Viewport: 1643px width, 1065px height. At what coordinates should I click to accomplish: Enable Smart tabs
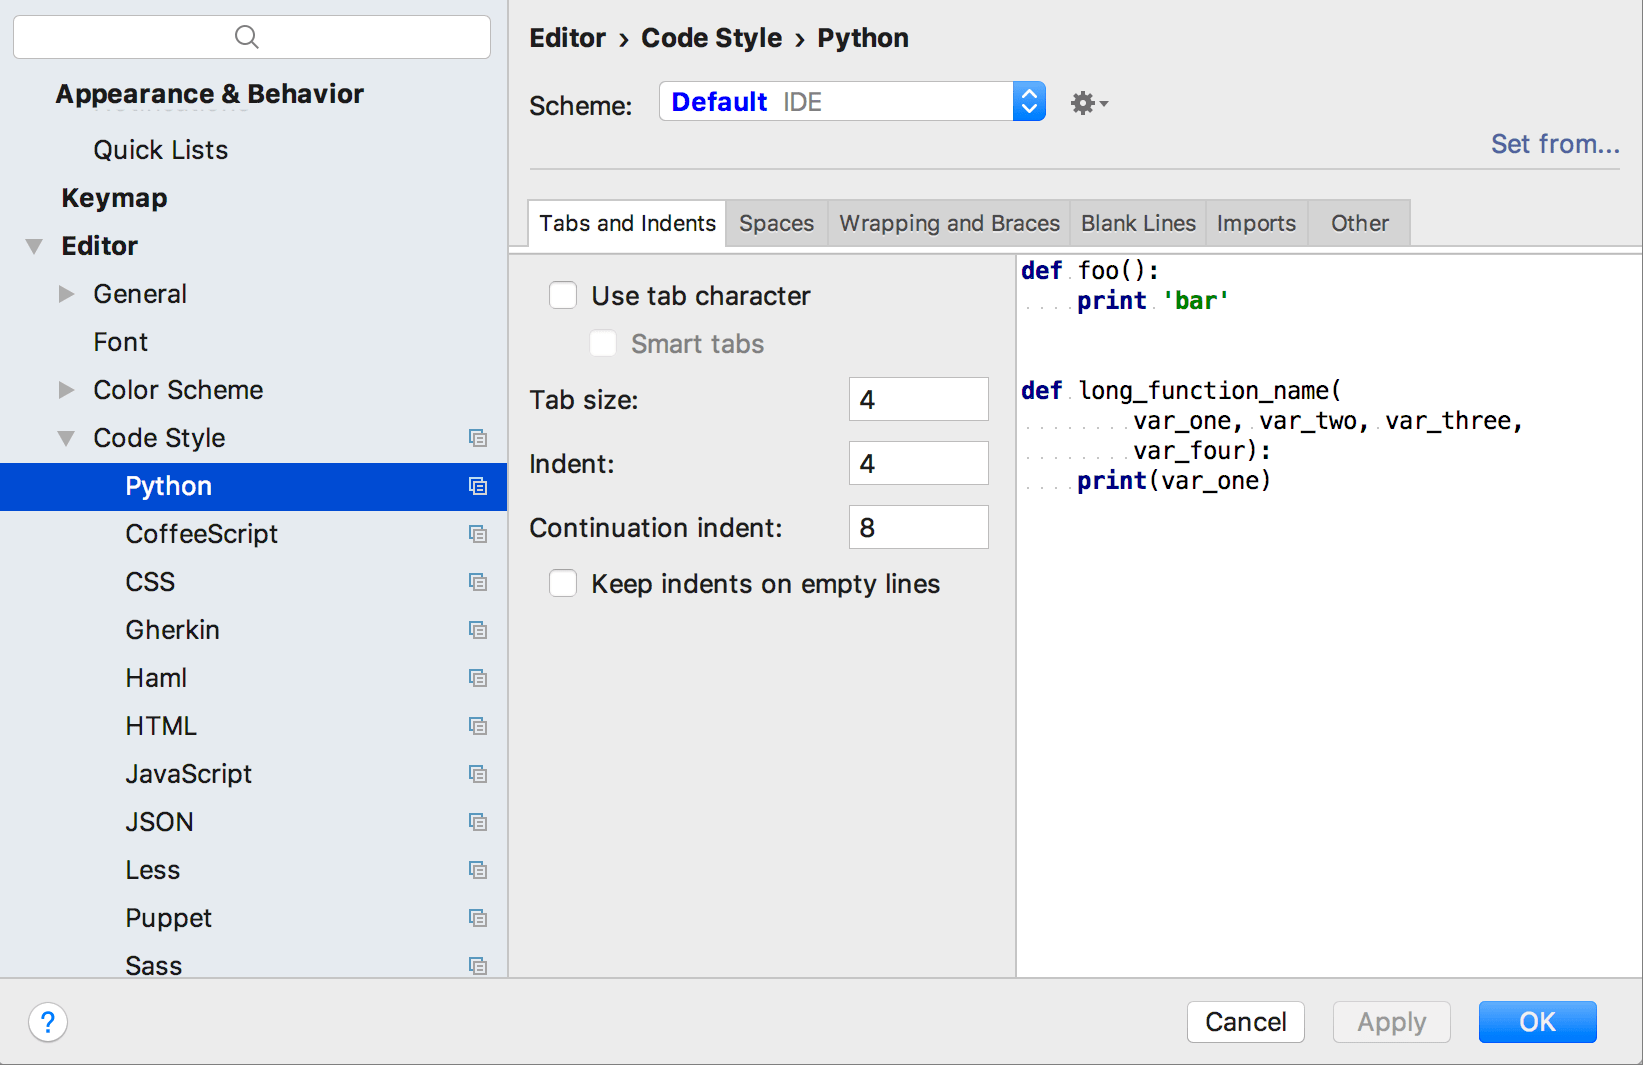(603, 343)
